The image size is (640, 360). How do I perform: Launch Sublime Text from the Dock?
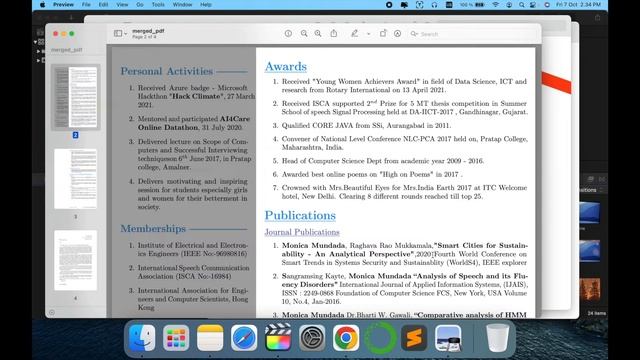coord(414,338)
